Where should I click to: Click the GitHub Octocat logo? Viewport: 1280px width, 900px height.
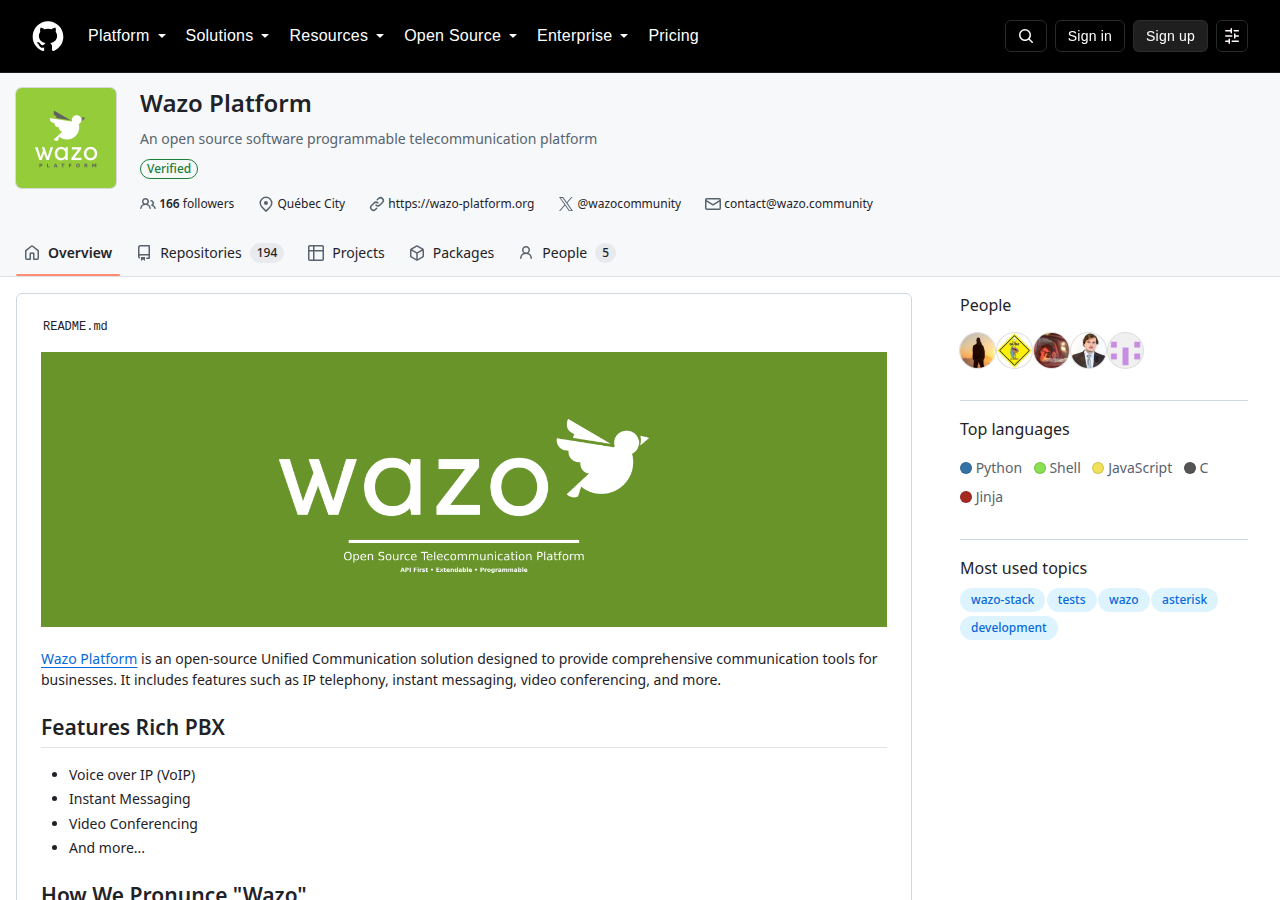(x=48, y=36)
